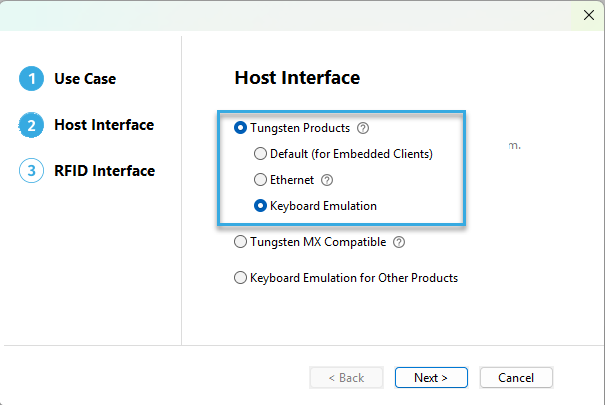Choose Default (for Embedded Clients) option
The image size is (605, 405).
pyautogui.click(x=260, y=154)
